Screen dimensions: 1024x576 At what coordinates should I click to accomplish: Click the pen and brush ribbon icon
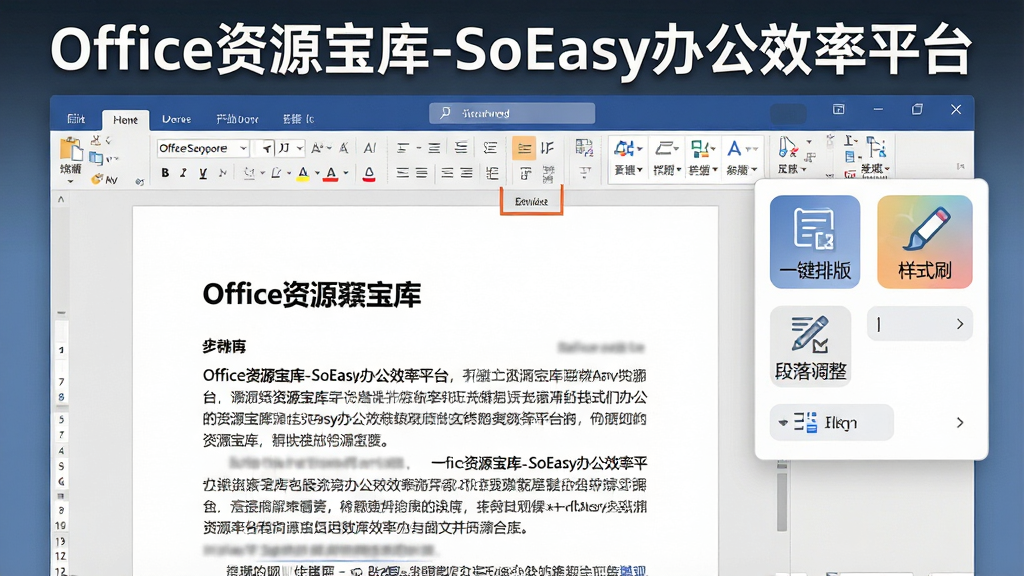[788, 148]
